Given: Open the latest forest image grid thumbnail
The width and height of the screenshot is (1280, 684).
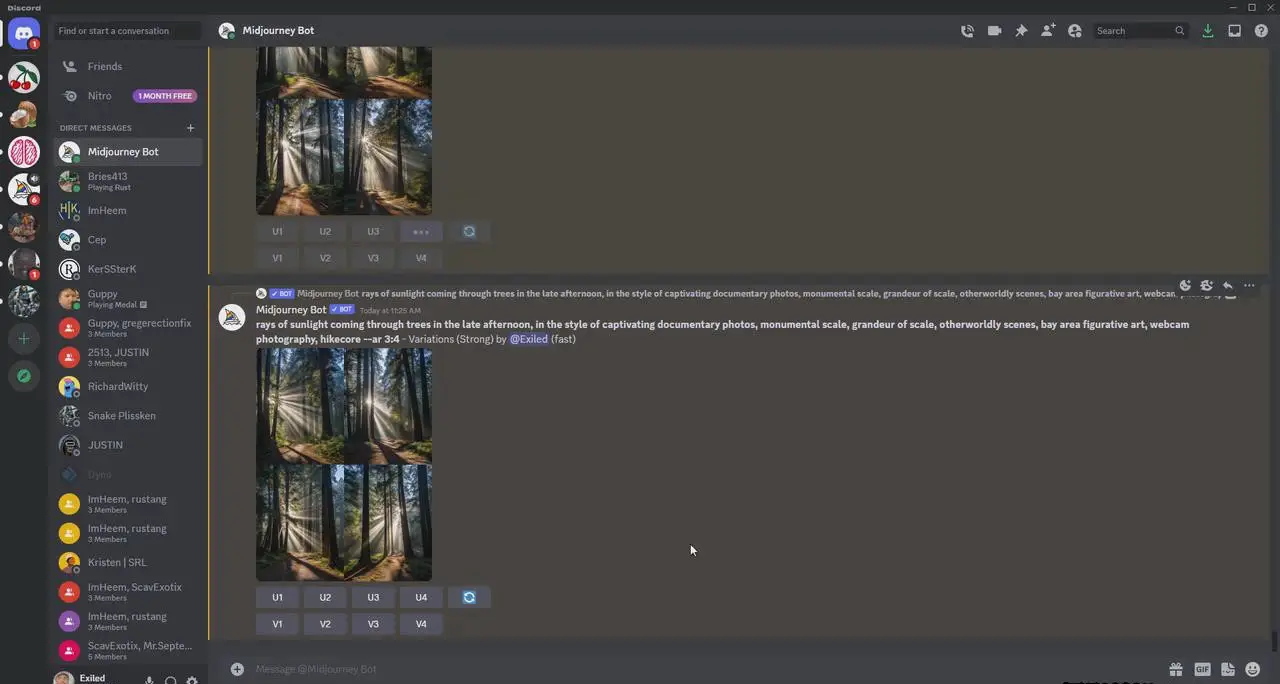Looking at the screenshot, I should click(344, 464).
